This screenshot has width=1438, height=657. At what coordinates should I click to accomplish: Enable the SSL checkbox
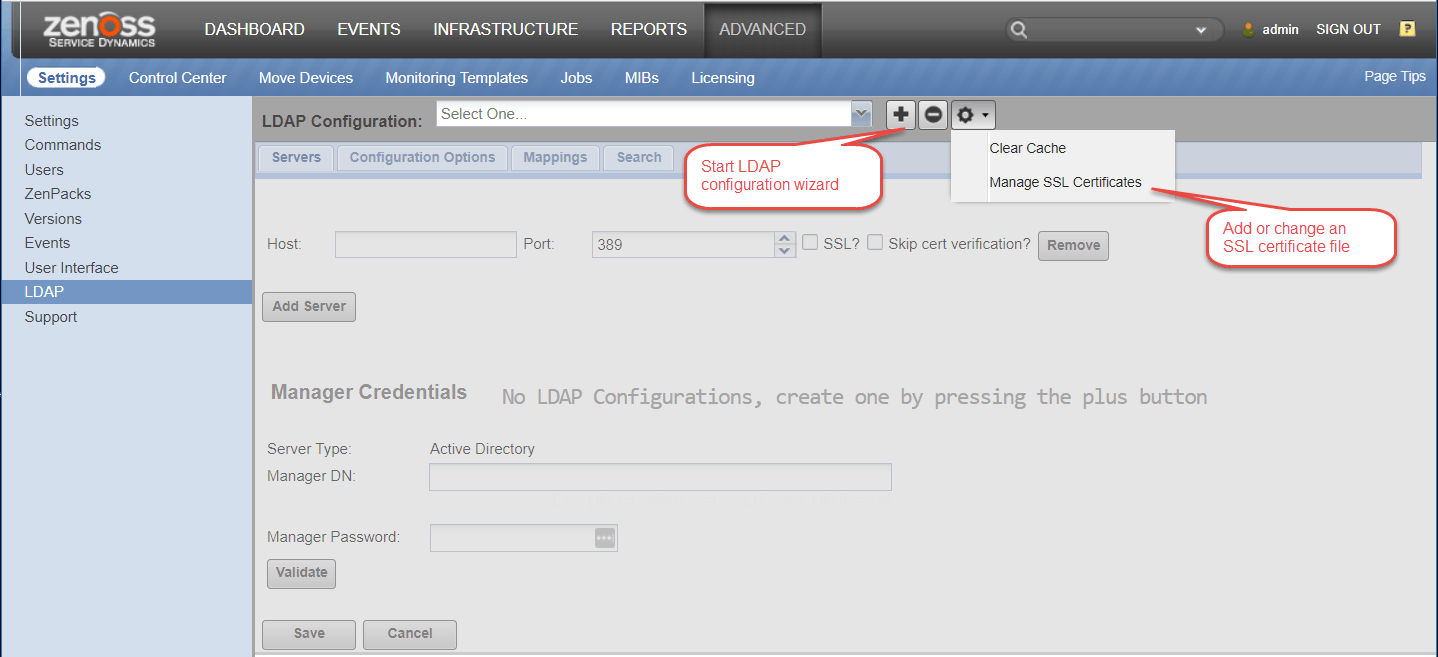809,243
